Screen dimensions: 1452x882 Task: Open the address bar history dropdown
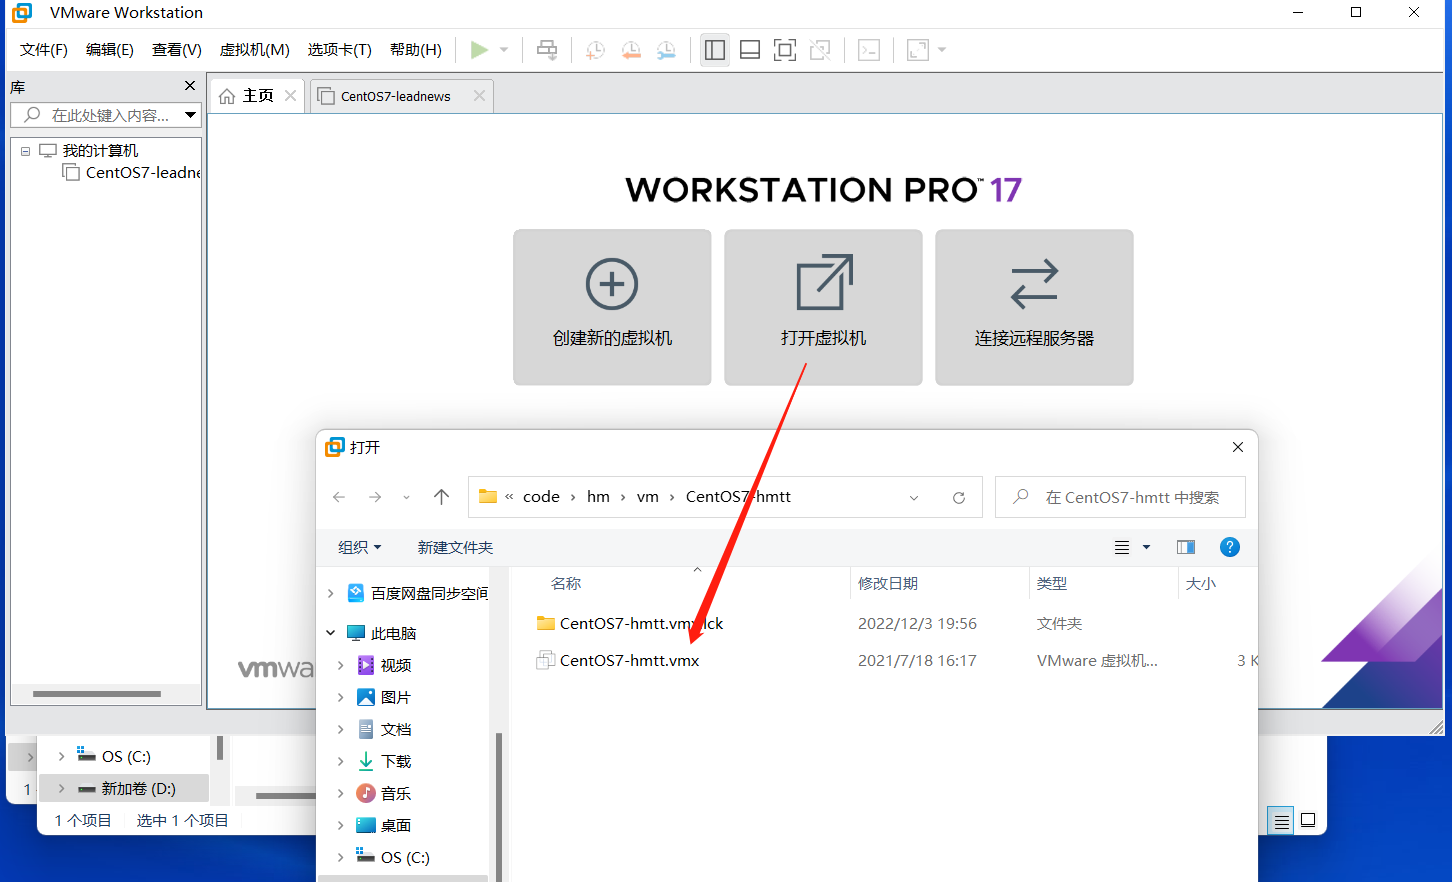pyautogui.click(x=914, y=497)
